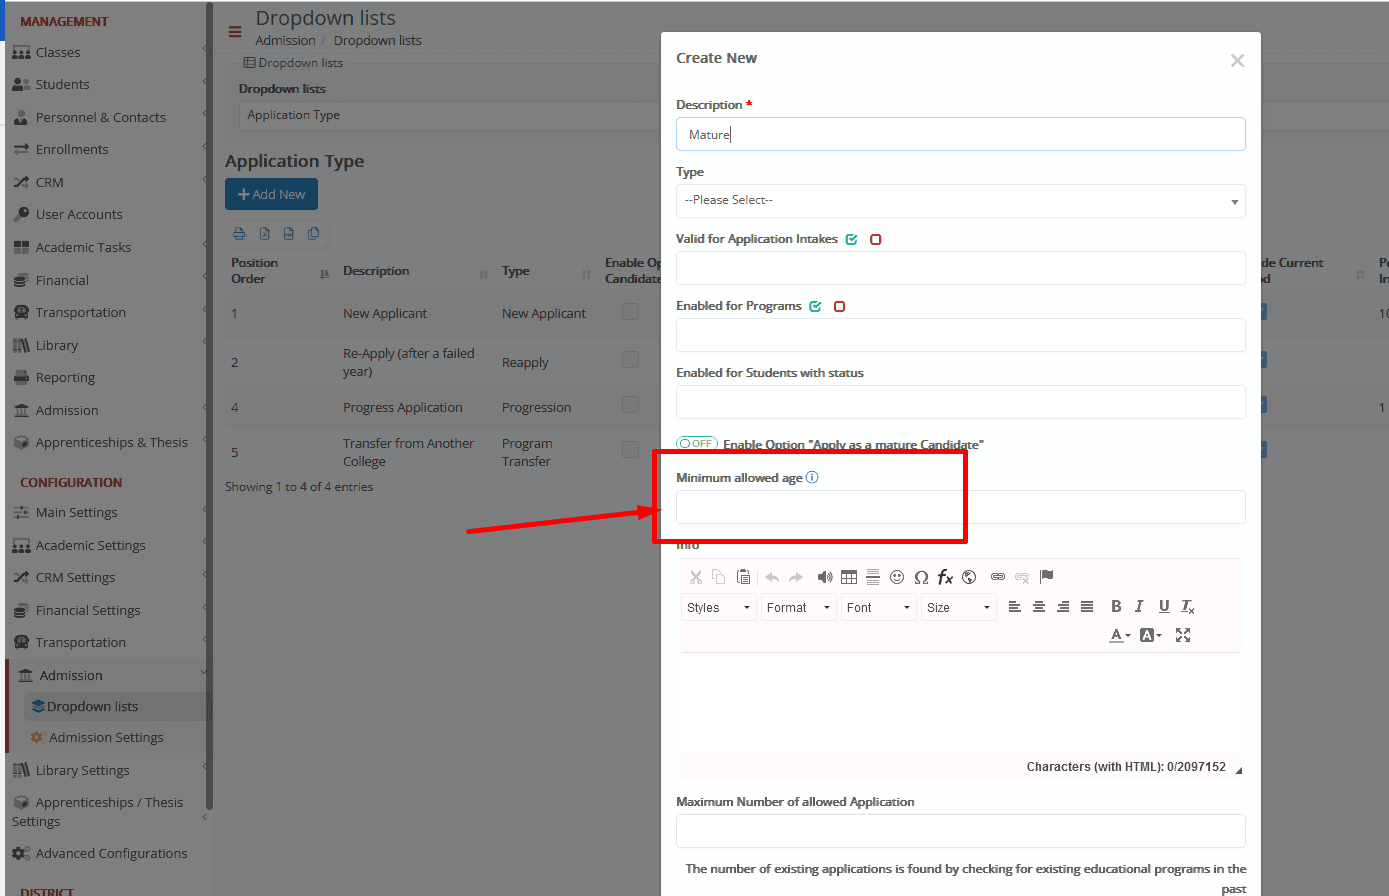Screen dimensions: 1389x896
Task: Insert anchor with flag icon
Action: [1047, 576]
